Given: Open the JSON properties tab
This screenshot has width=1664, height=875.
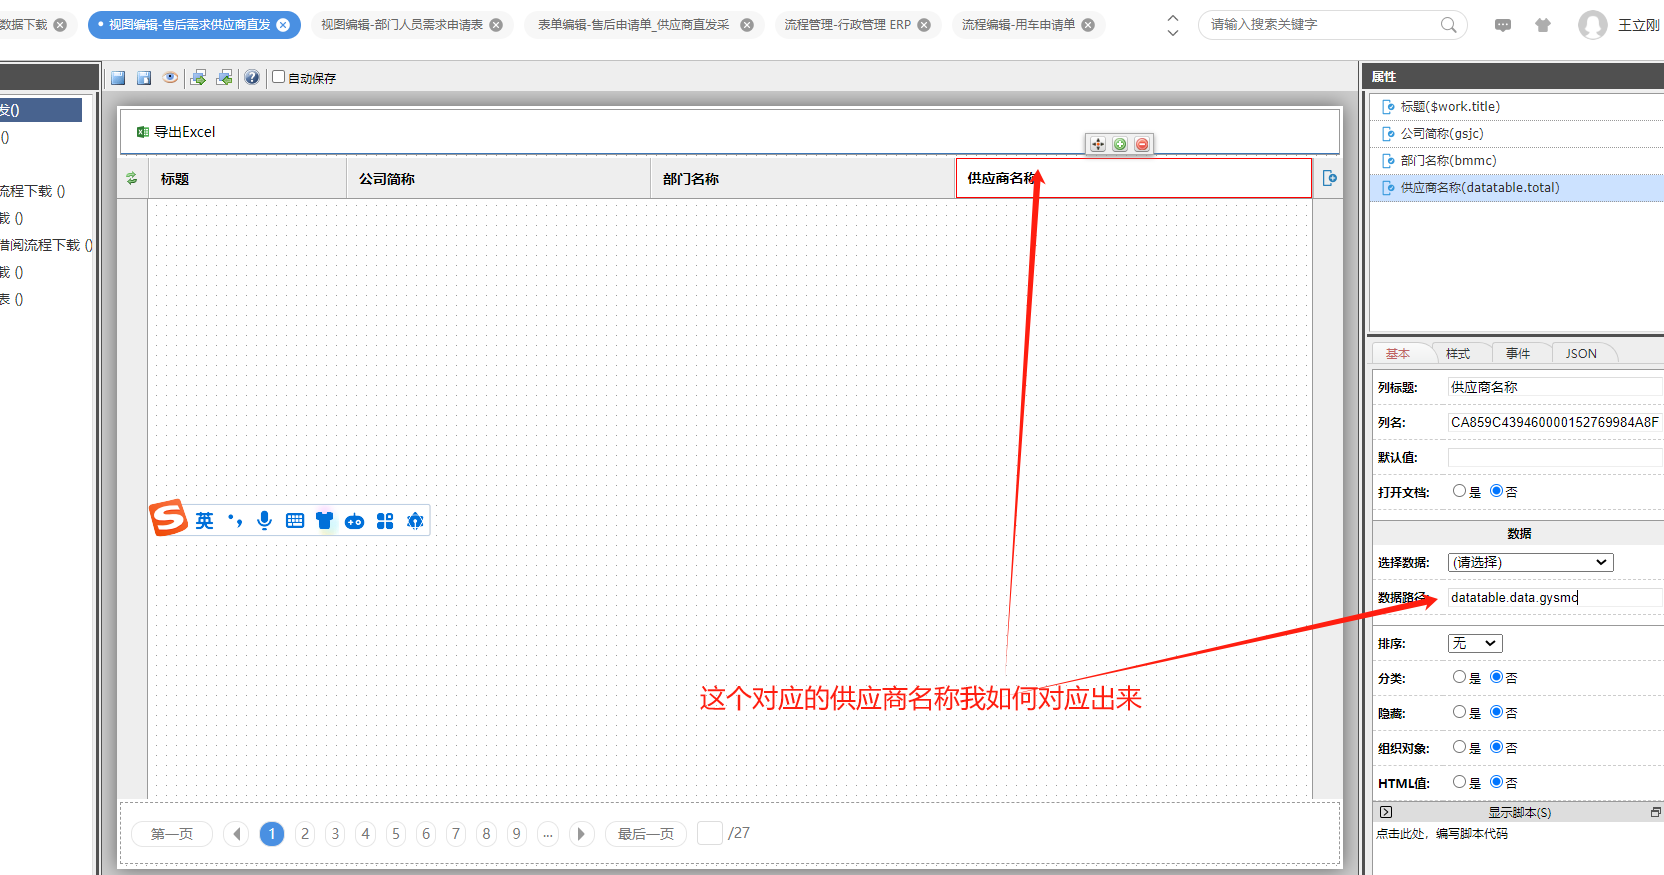Looking at the screenshot, I should point(1581,353).
